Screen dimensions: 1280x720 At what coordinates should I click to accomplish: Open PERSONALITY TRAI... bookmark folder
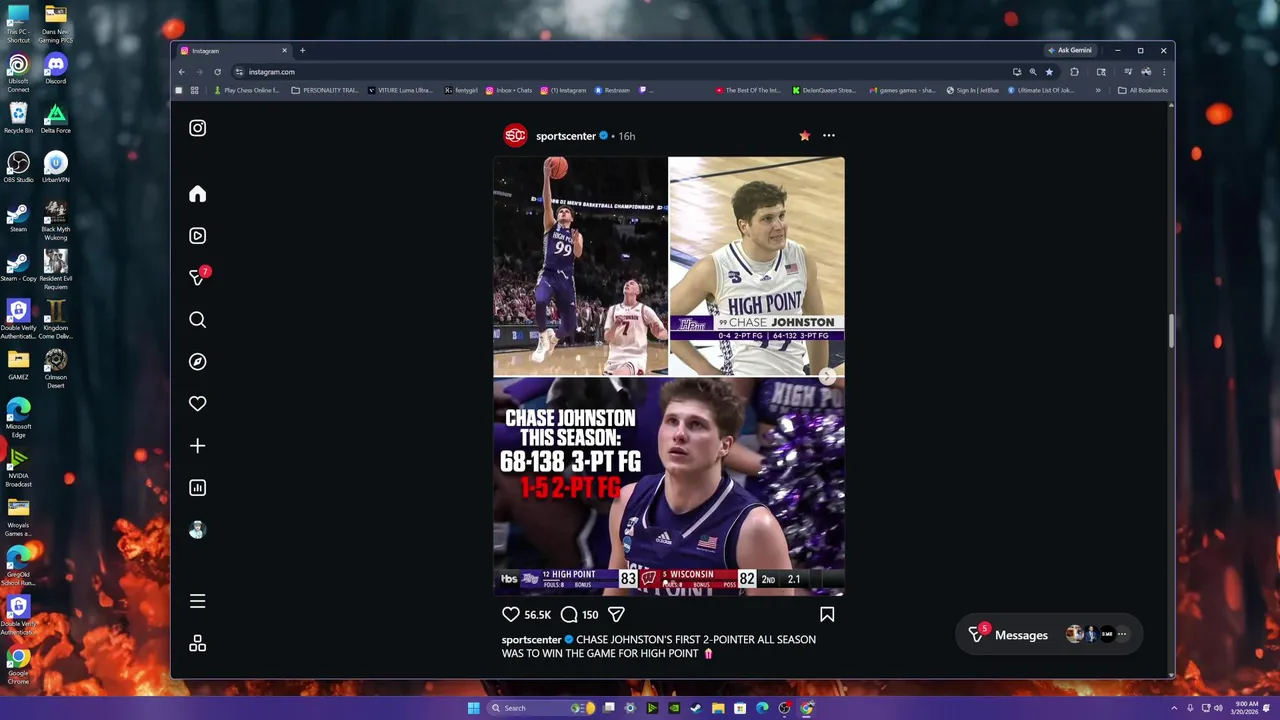[325, 90]
